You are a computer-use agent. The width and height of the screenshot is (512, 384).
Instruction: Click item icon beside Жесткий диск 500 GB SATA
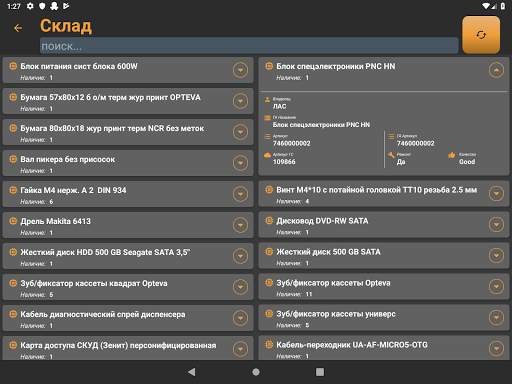click(x=269, y=252)
